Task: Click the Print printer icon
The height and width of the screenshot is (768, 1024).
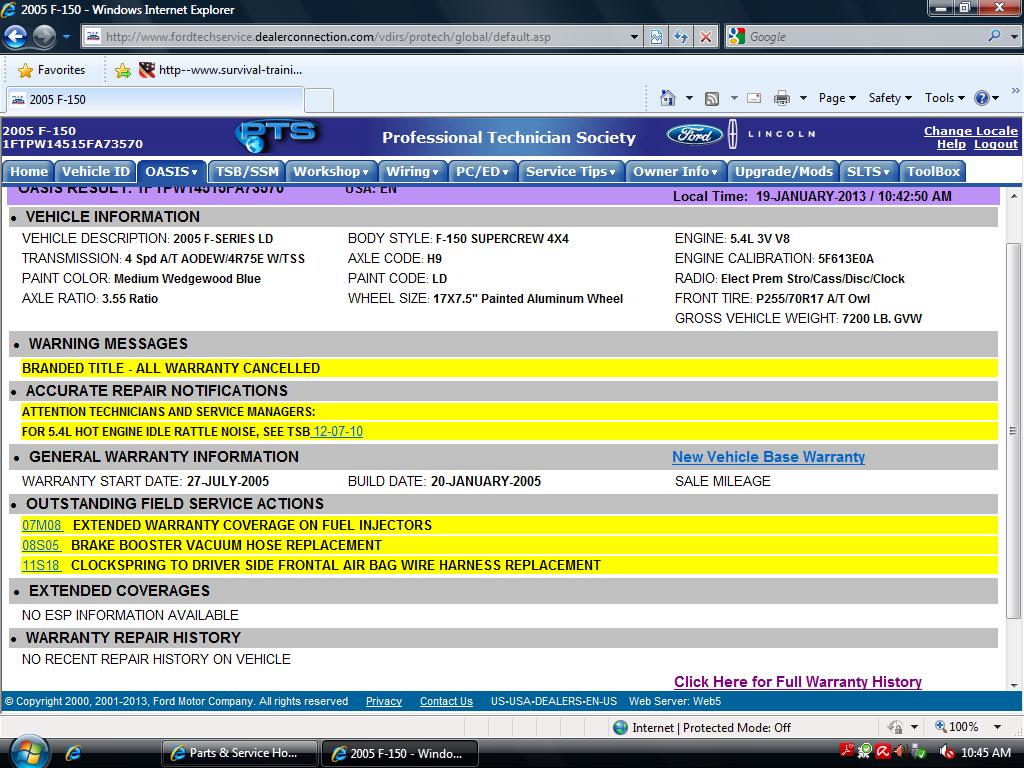Action: point(781,98)
